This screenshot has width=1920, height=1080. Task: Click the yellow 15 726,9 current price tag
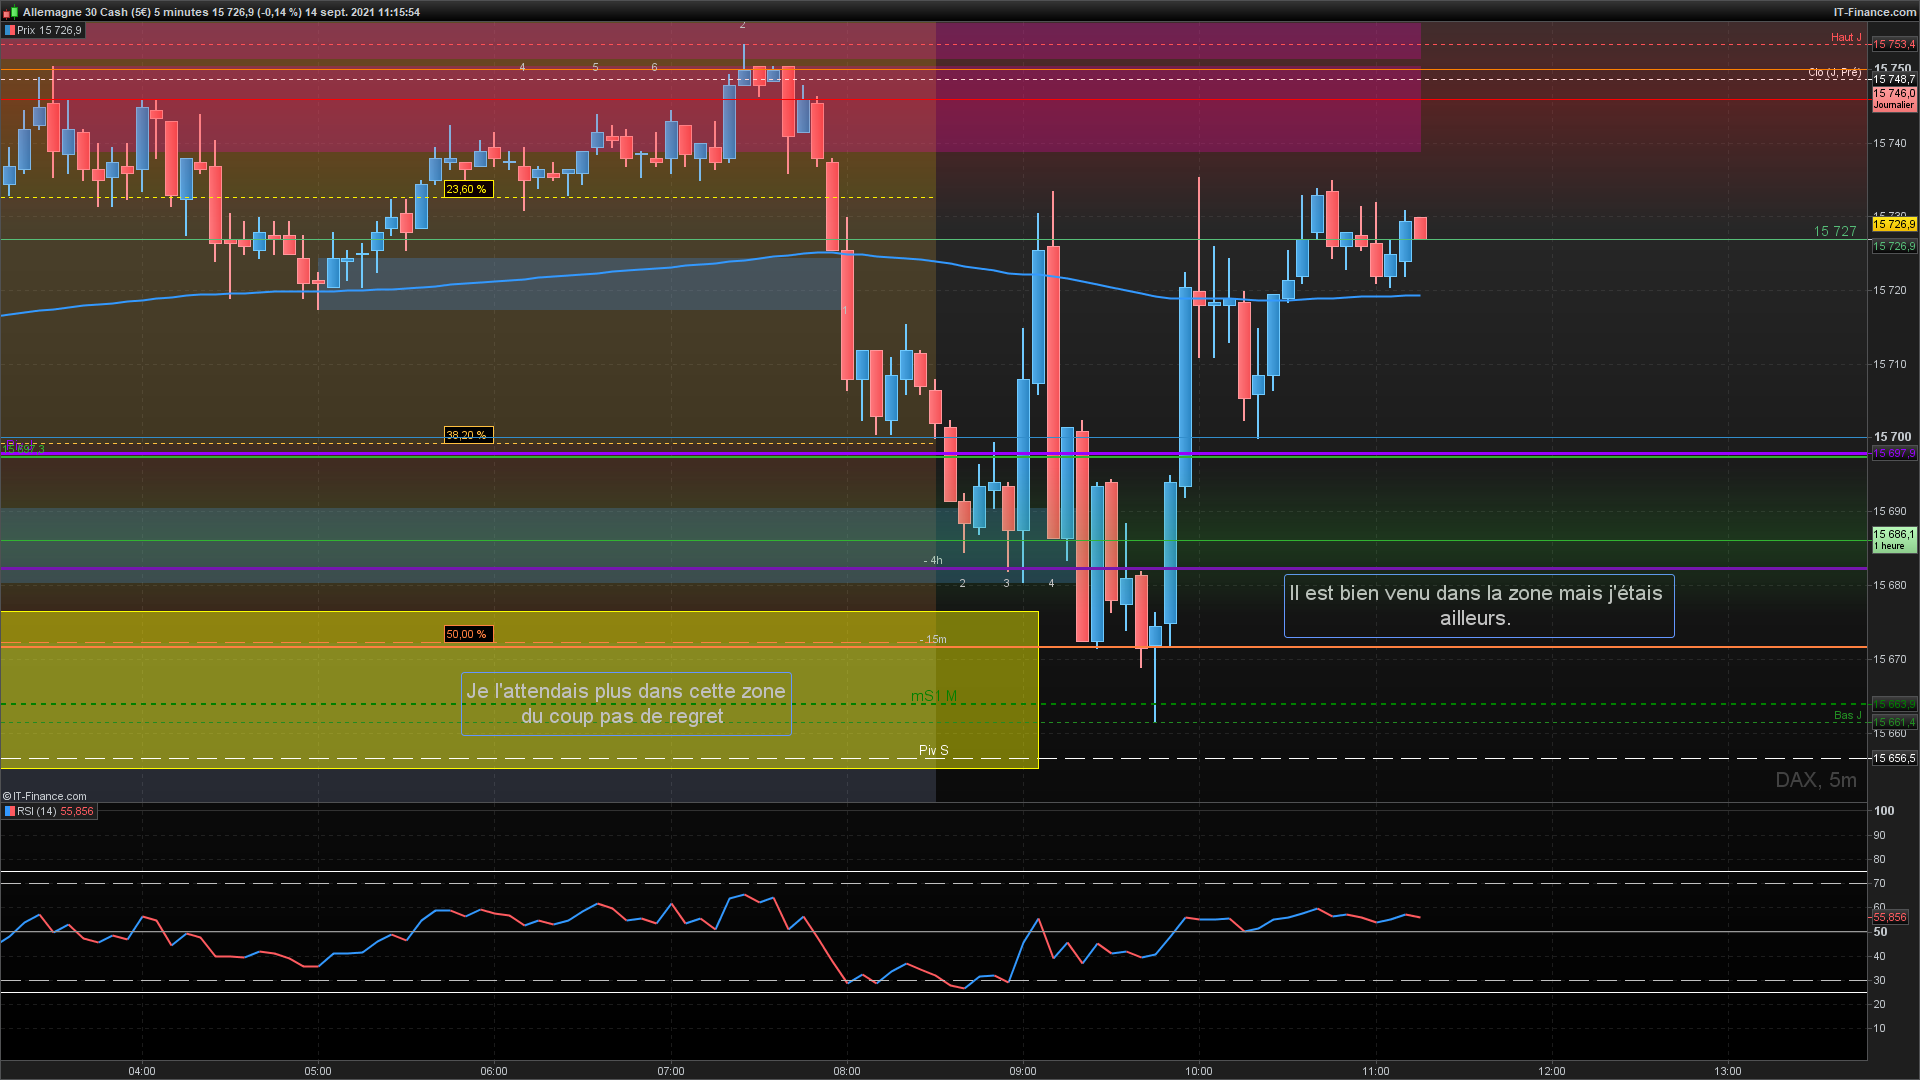[1893, 225]
